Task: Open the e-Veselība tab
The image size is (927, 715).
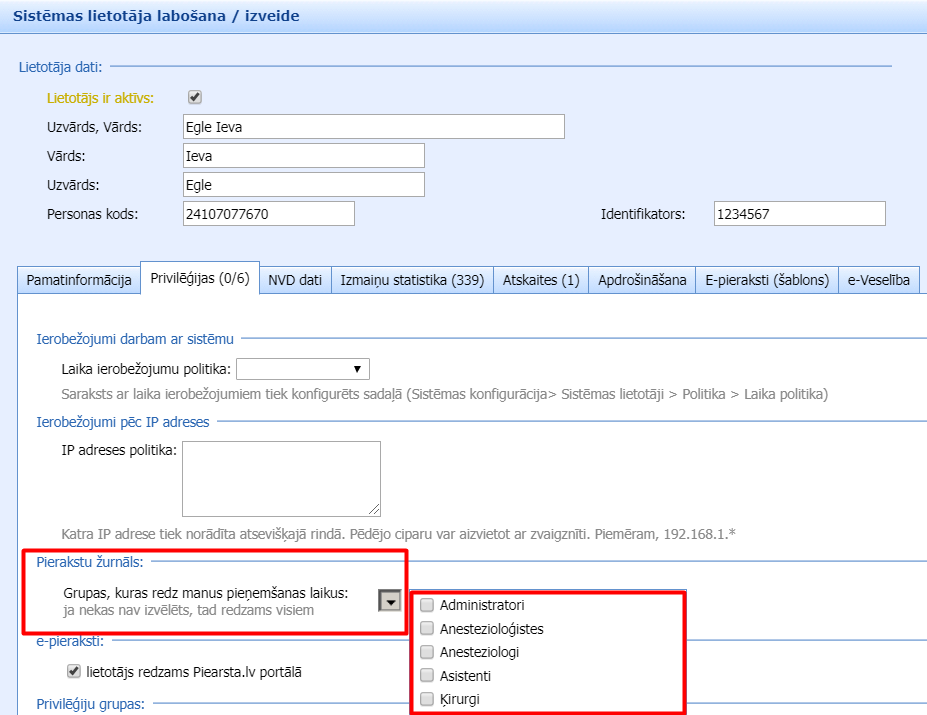Action: [x=879, y=280]
